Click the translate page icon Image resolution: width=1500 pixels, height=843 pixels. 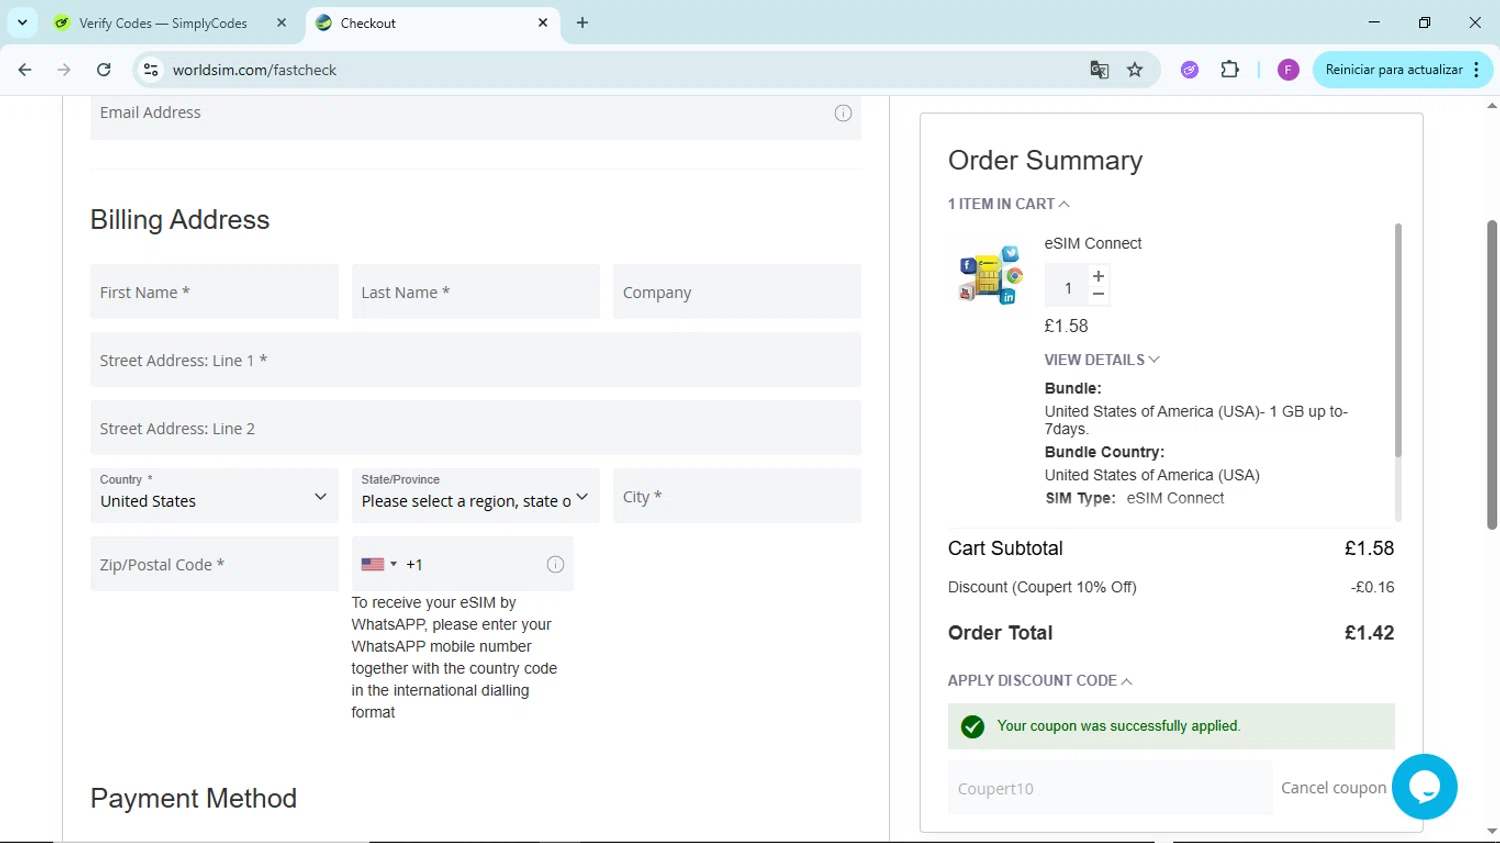coord(1099,70)
